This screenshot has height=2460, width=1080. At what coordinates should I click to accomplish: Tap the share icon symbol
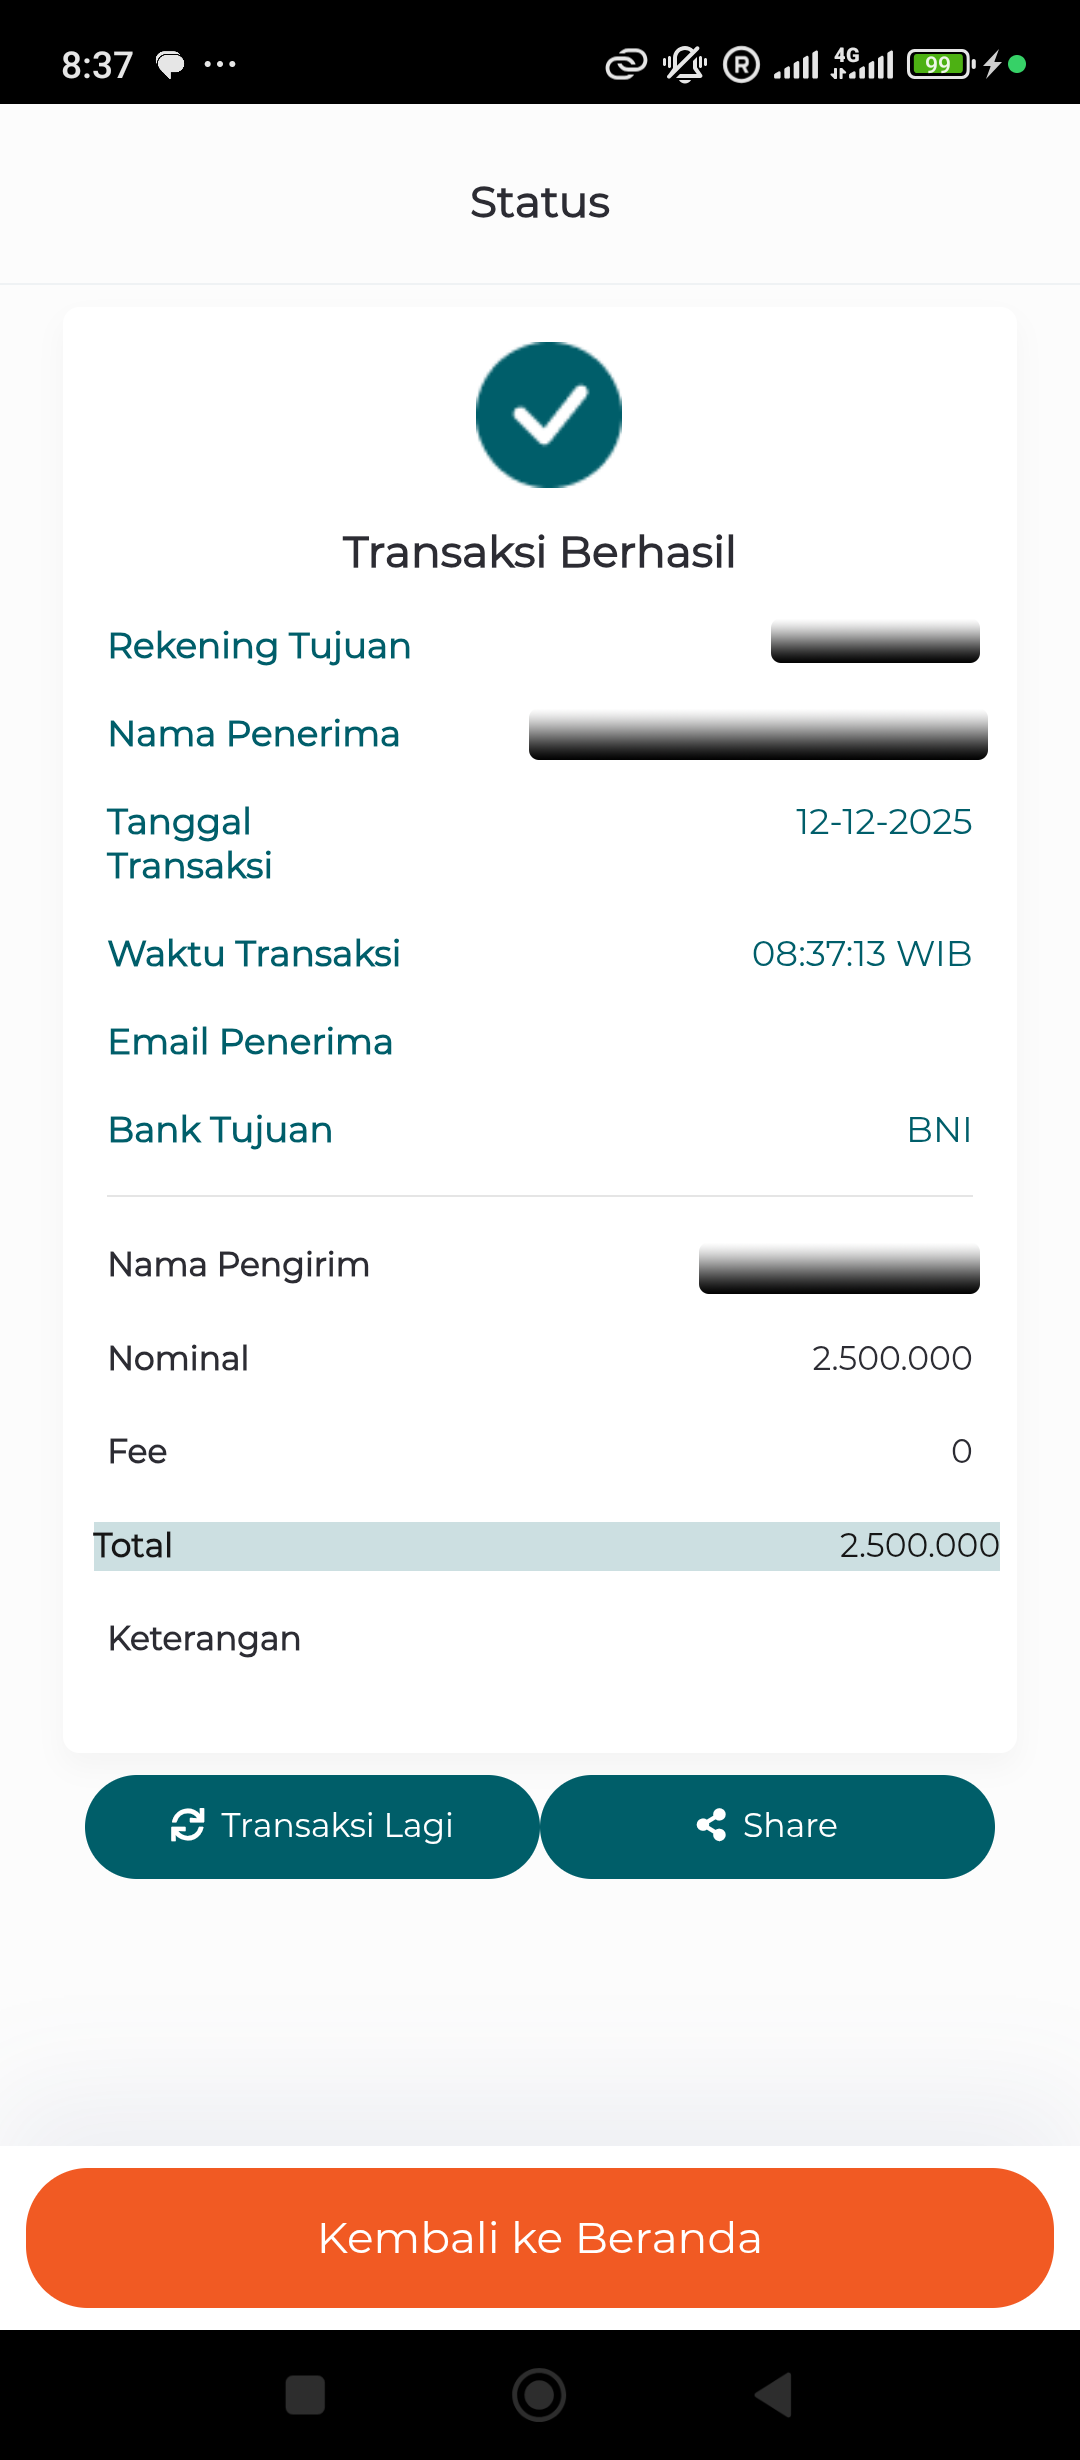pos(711,1825)
